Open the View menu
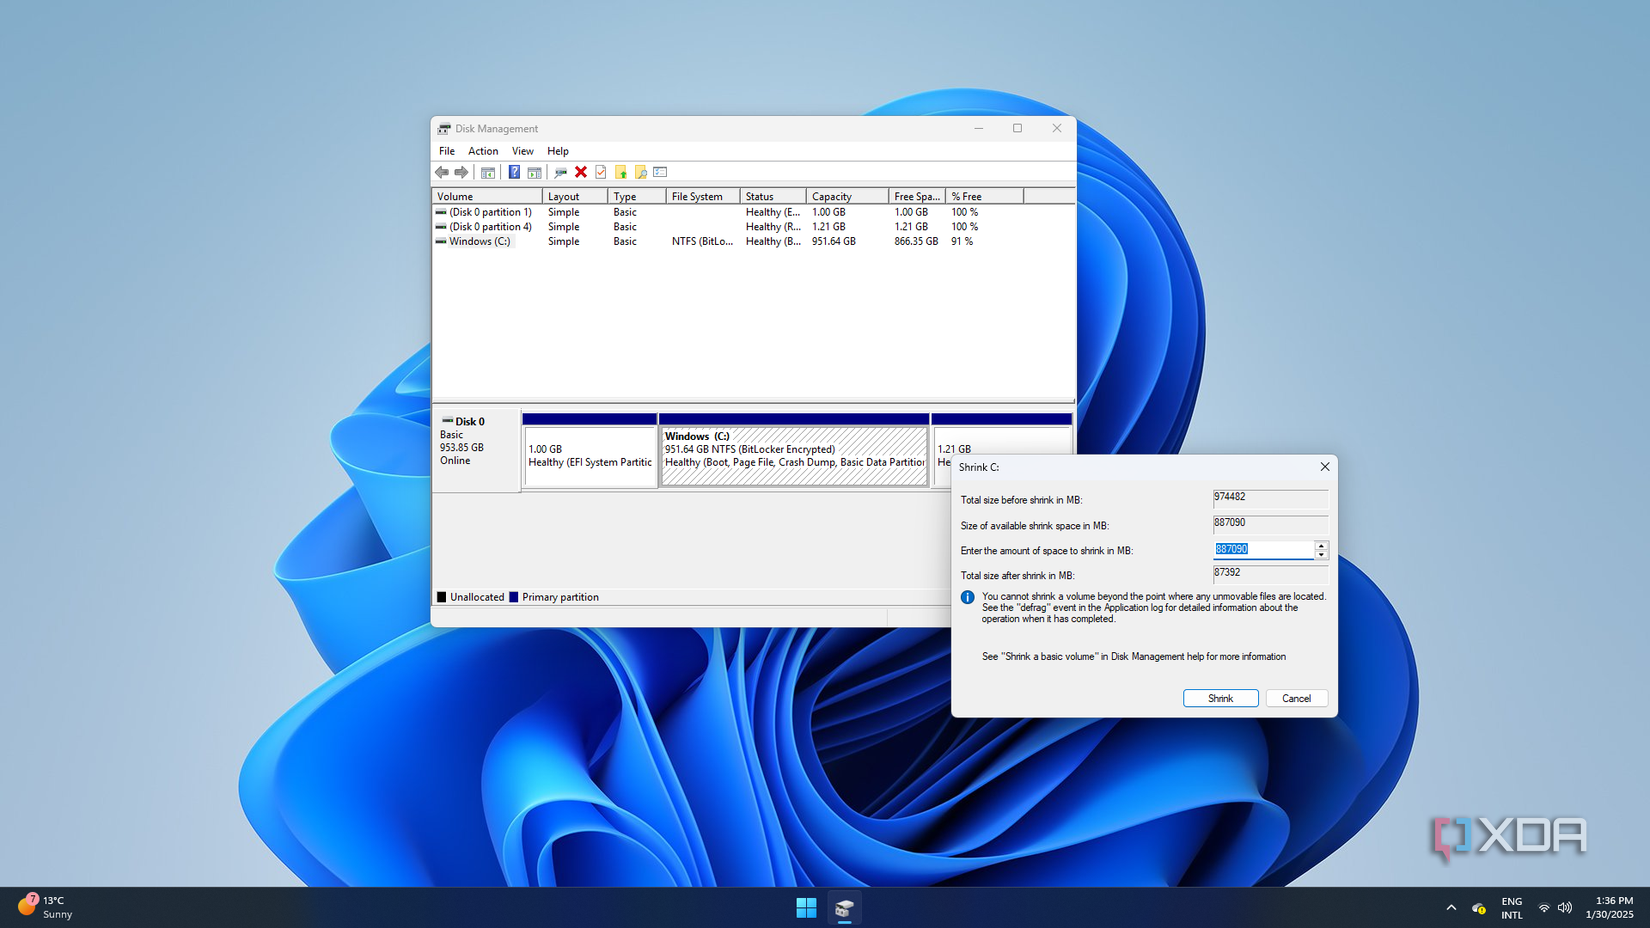The image size is (1650, 928). (x=522, y=151)
